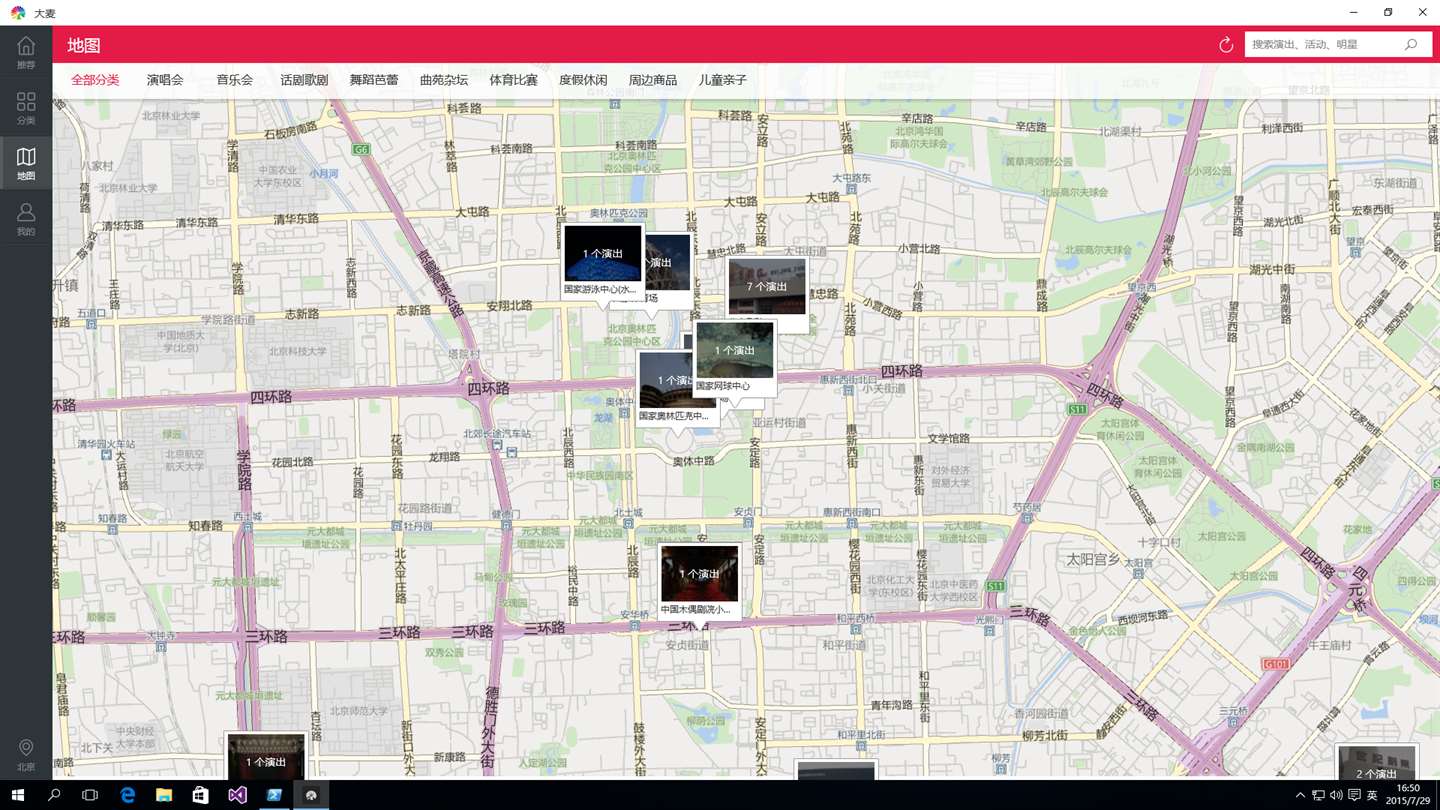Open the volume control in system tray
Viewport: 1440px width, 810px height.
coord(1336,795)
